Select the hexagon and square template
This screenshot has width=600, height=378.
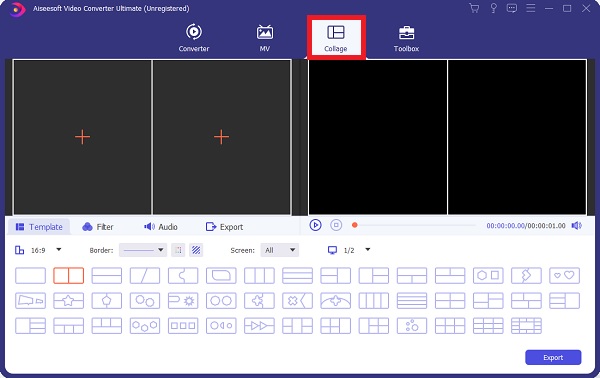coord(488,275)
